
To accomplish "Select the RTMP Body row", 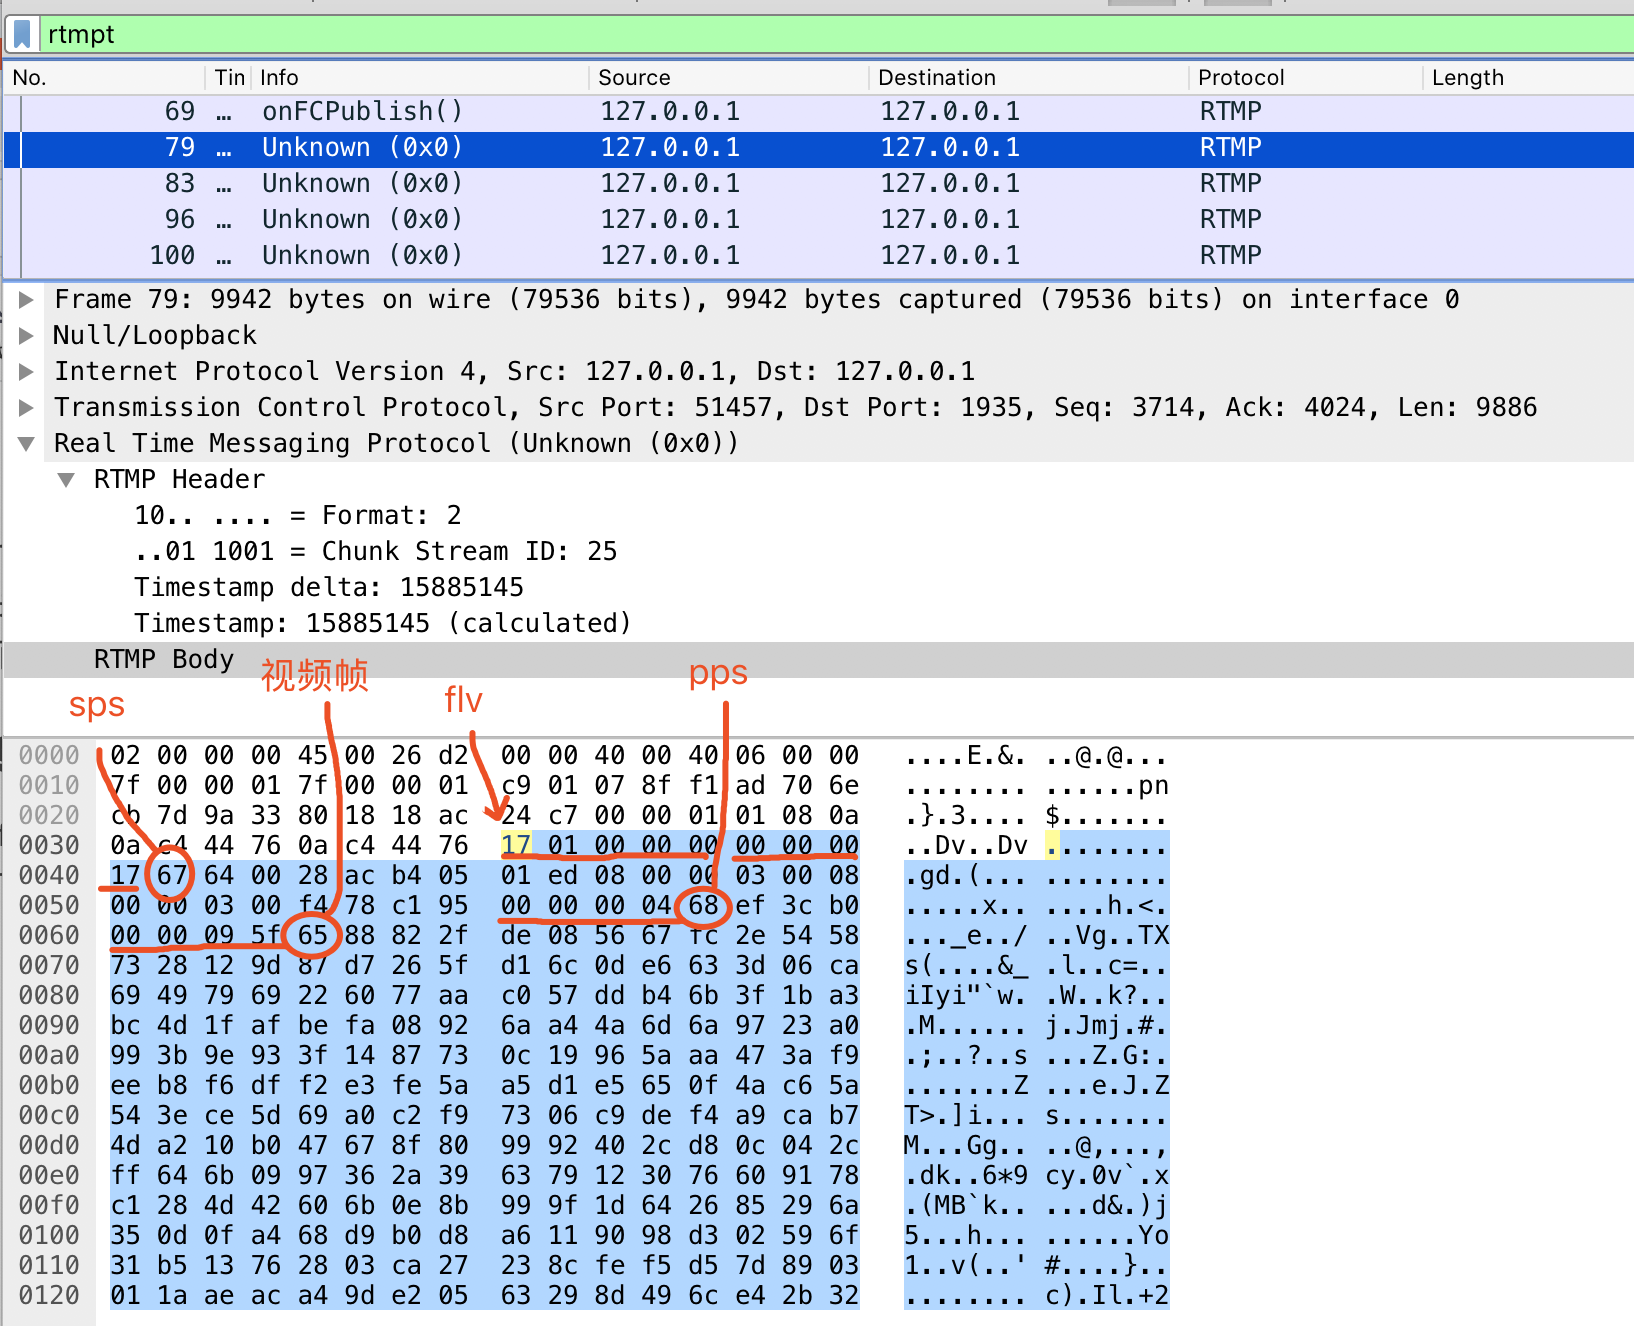I will coord(818,659).
